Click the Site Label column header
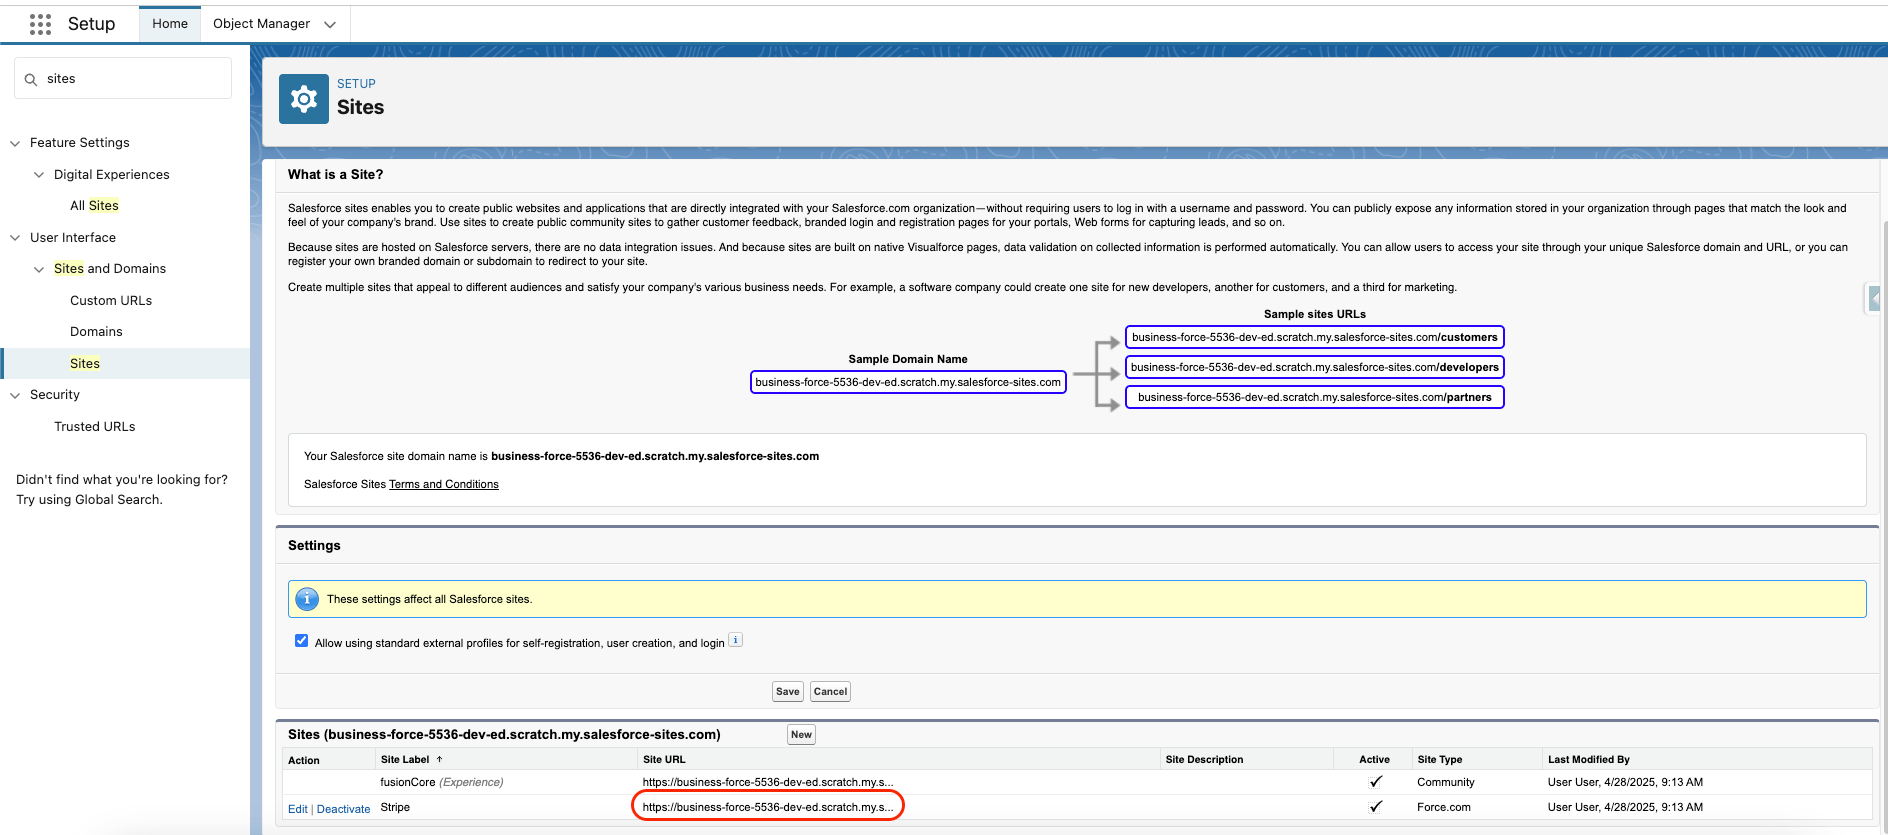The height and width of the screenshot is (835, 1888). pyautogui.click(x=405, y=760)
